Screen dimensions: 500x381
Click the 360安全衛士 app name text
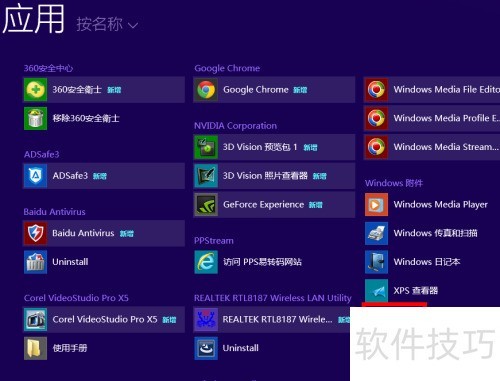77,89
